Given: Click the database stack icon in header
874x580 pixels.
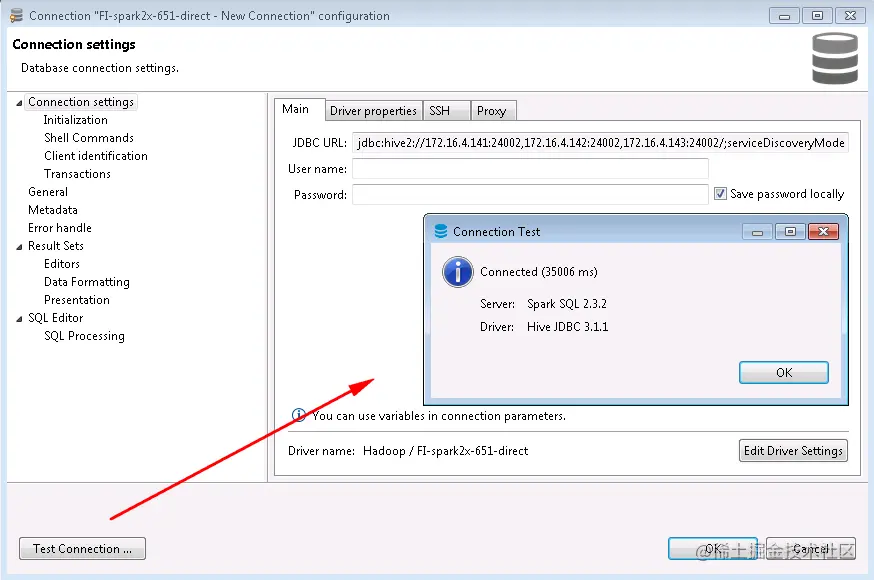Looking at the screenshot, I should (834, 59).
